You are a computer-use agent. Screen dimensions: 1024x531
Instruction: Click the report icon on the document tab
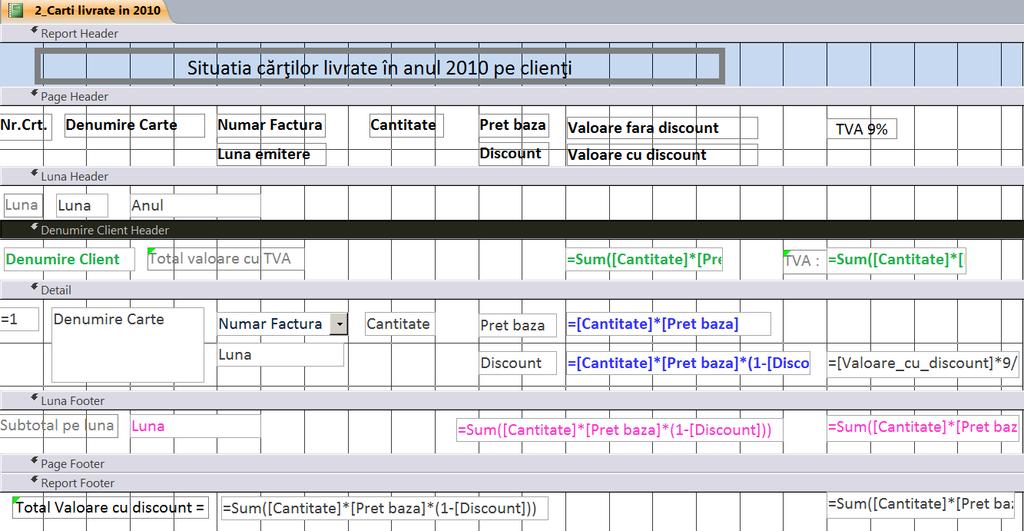[x=15, y=10]
